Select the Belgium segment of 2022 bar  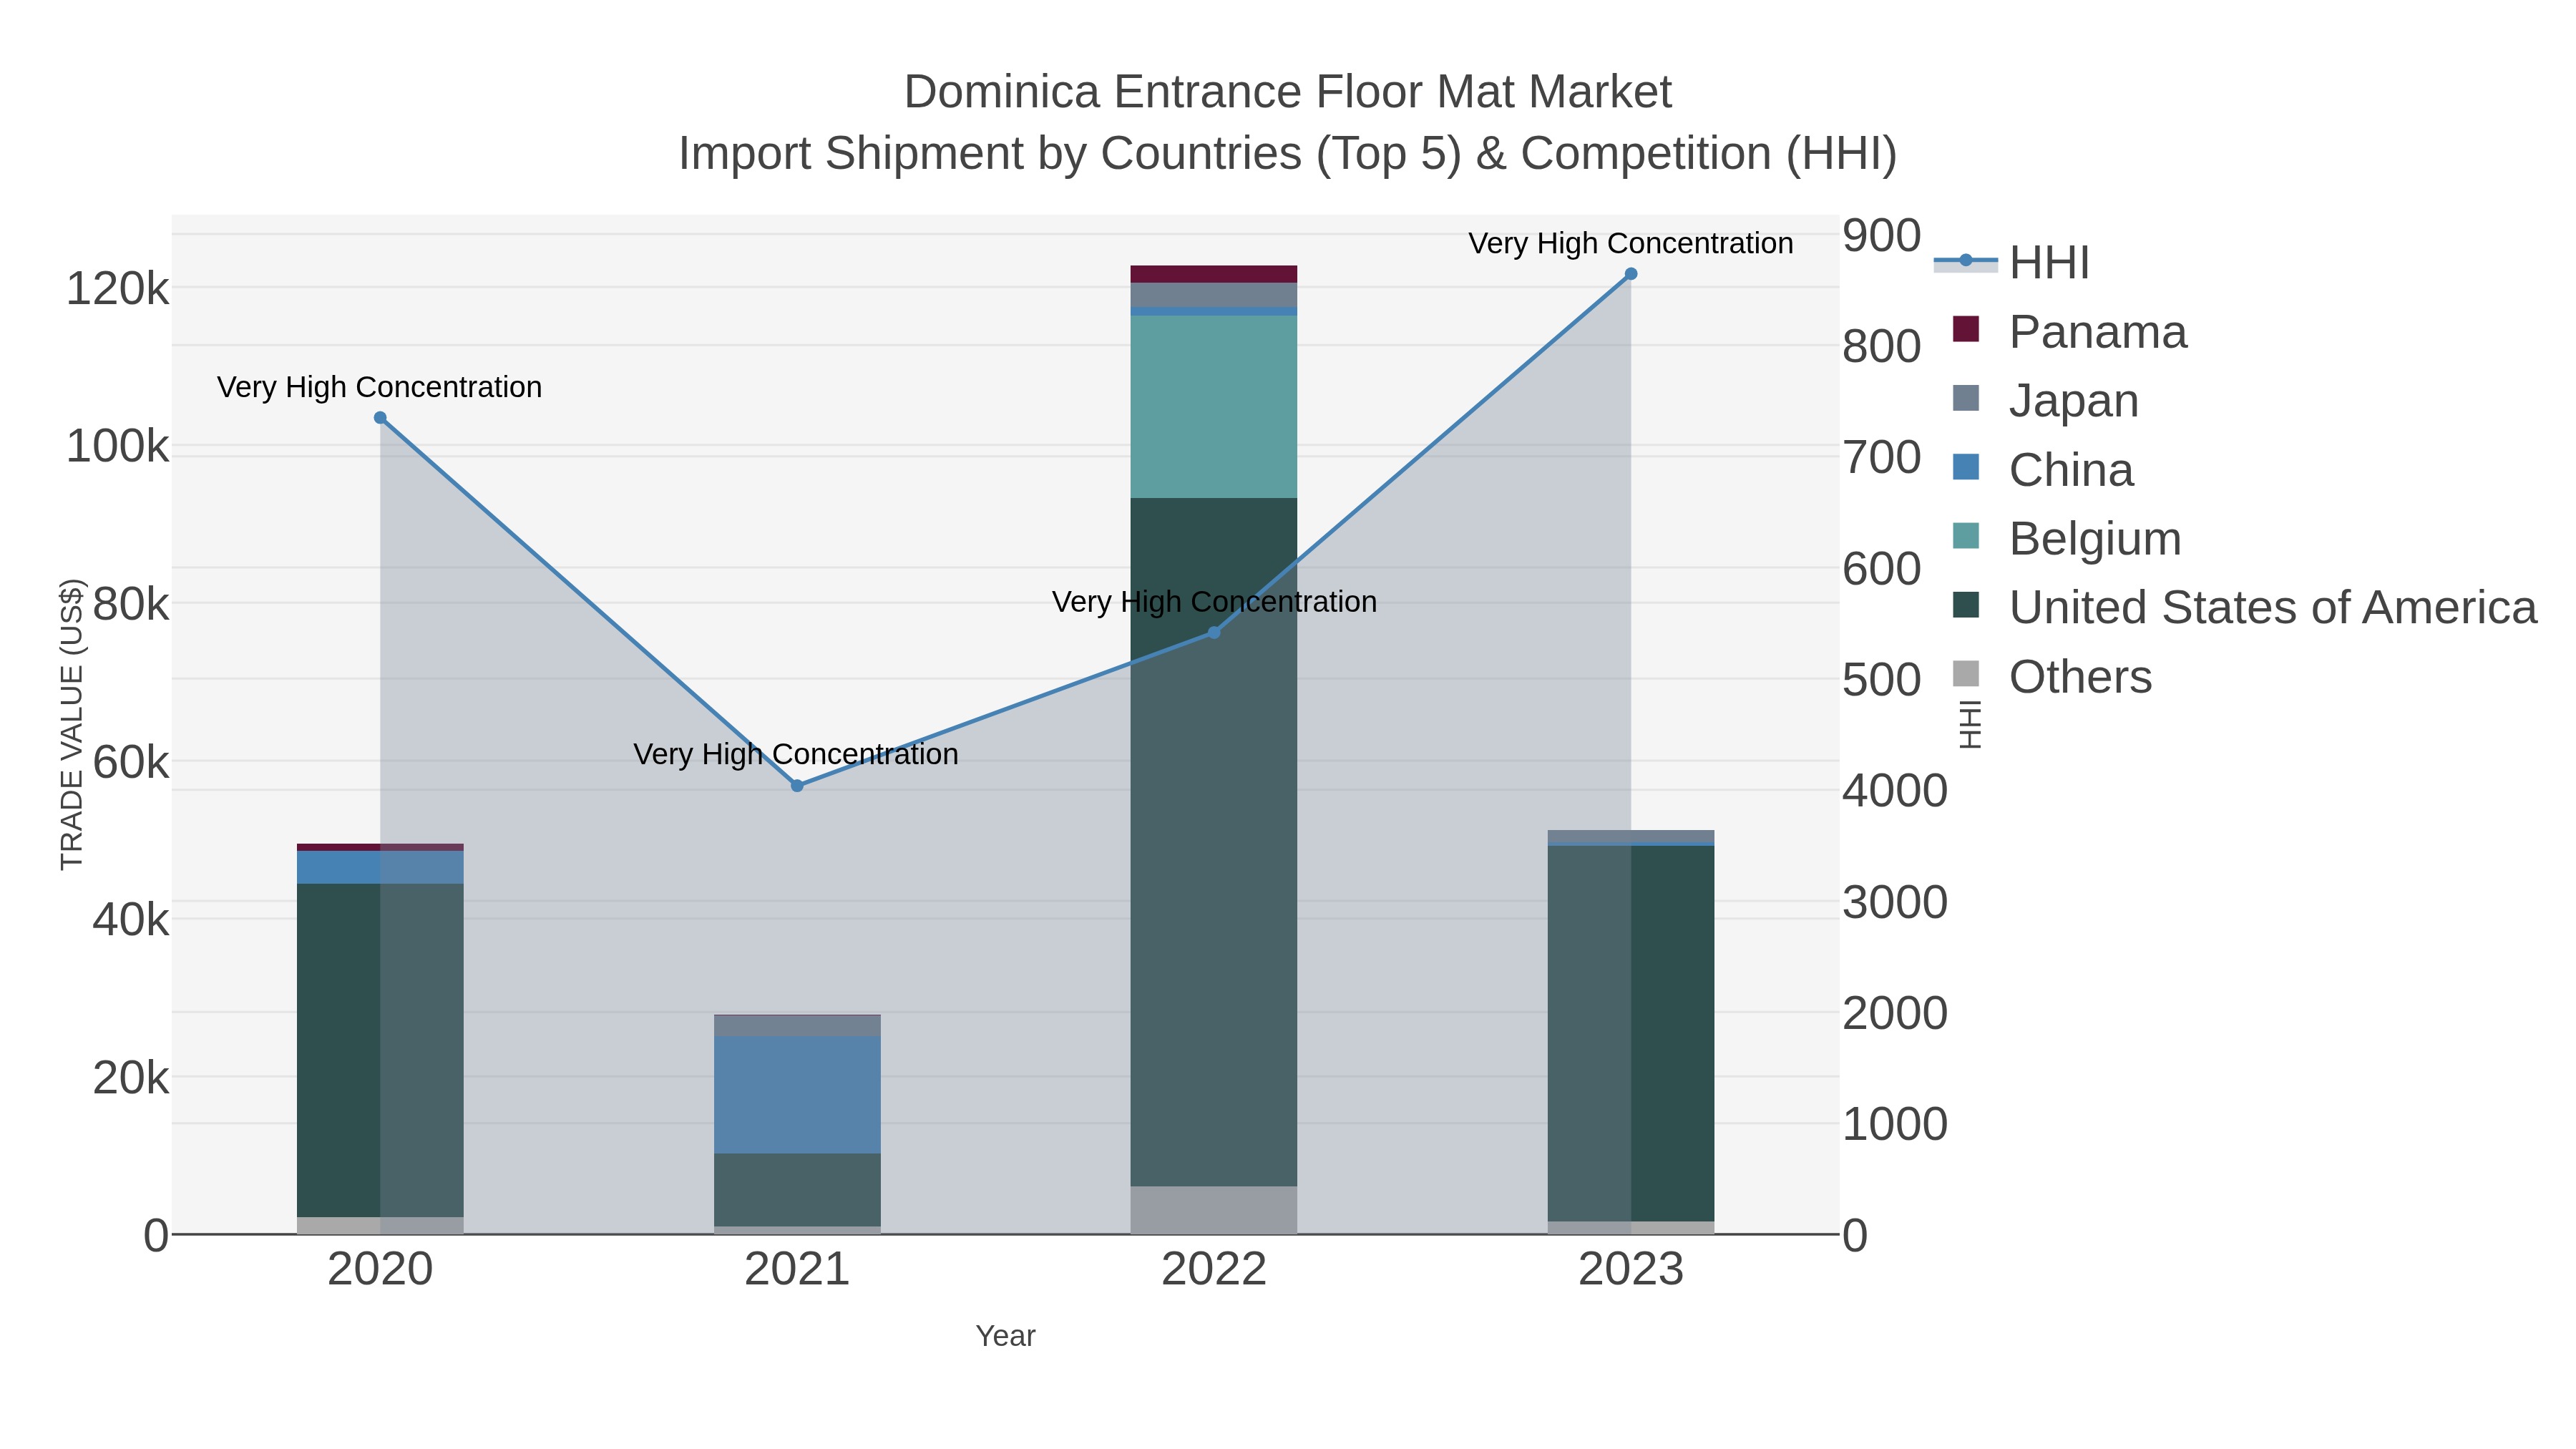[x=1214, y=407]
